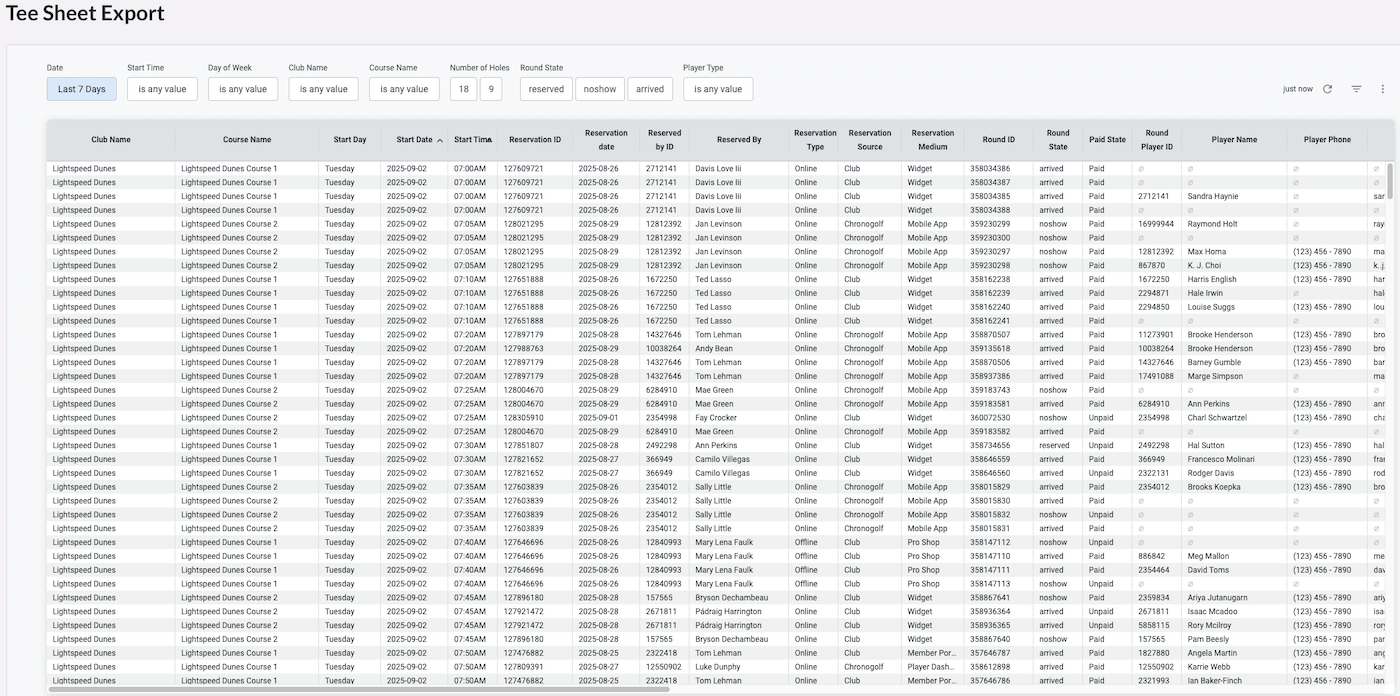Toggle the 18 holes filter button

463,89
